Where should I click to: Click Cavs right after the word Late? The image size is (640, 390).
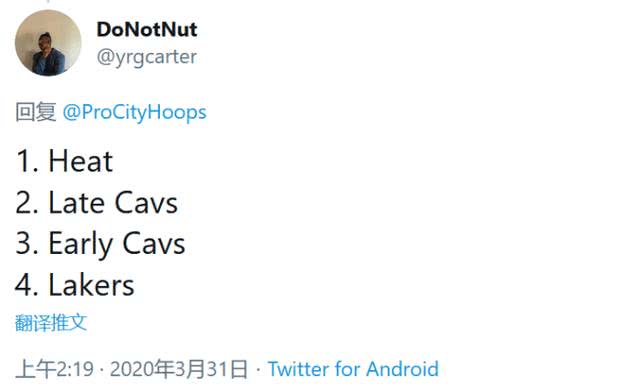click(x=146, y=203)
